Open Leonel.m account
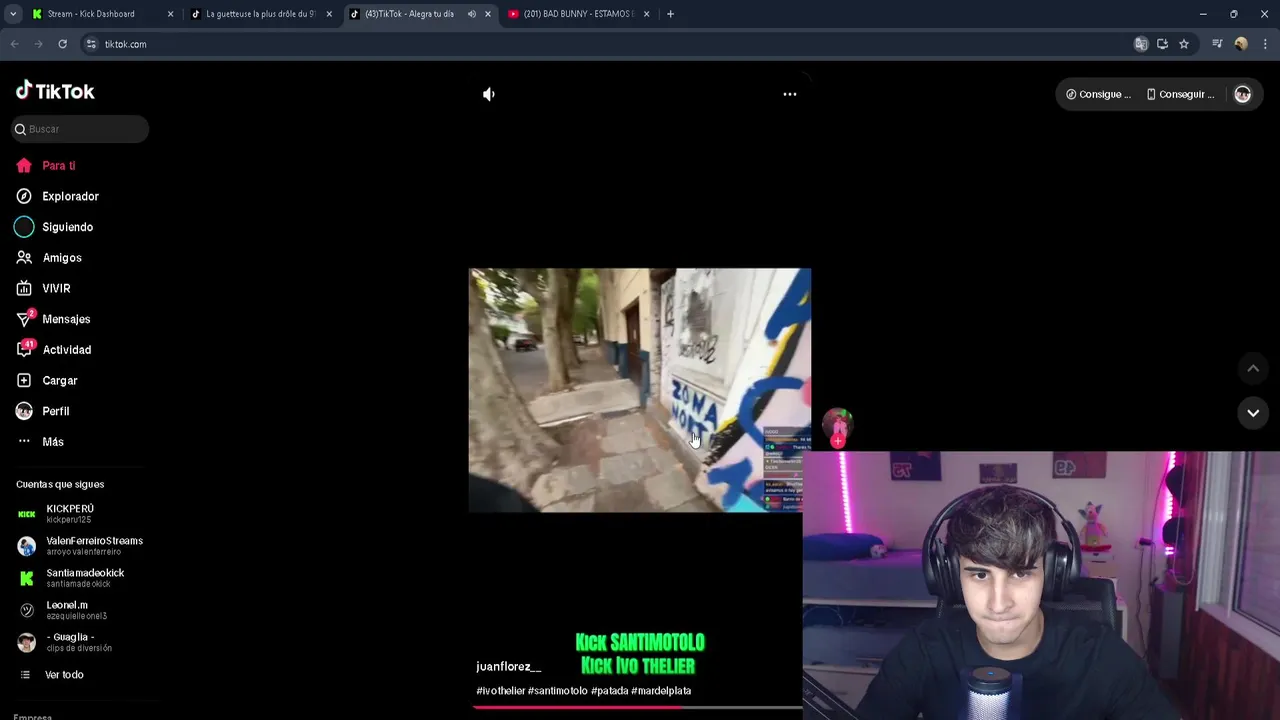The height and width of the screenshot is (720, 1280). [x=62, y=610]
